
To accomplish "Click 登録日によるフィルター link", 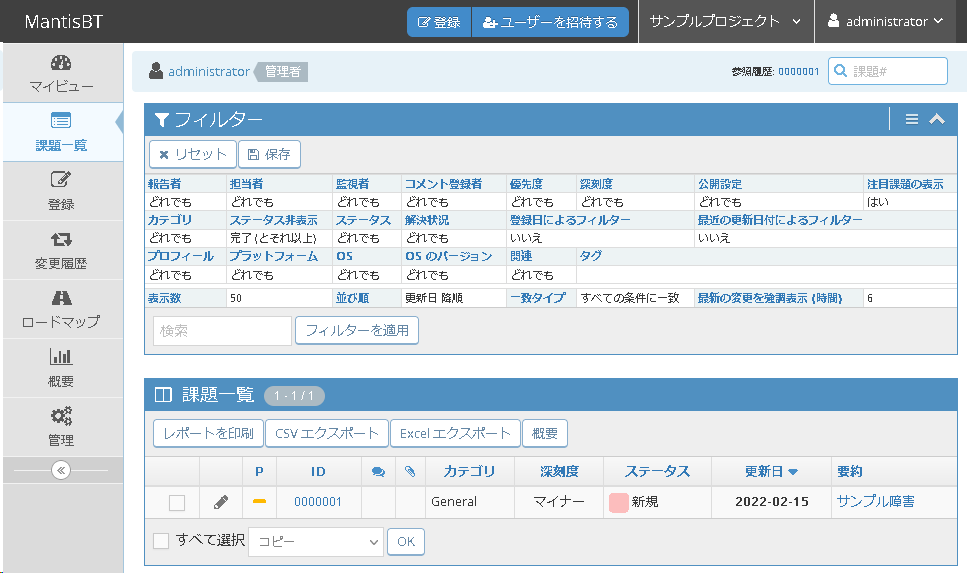I will (x=570, y=220).
